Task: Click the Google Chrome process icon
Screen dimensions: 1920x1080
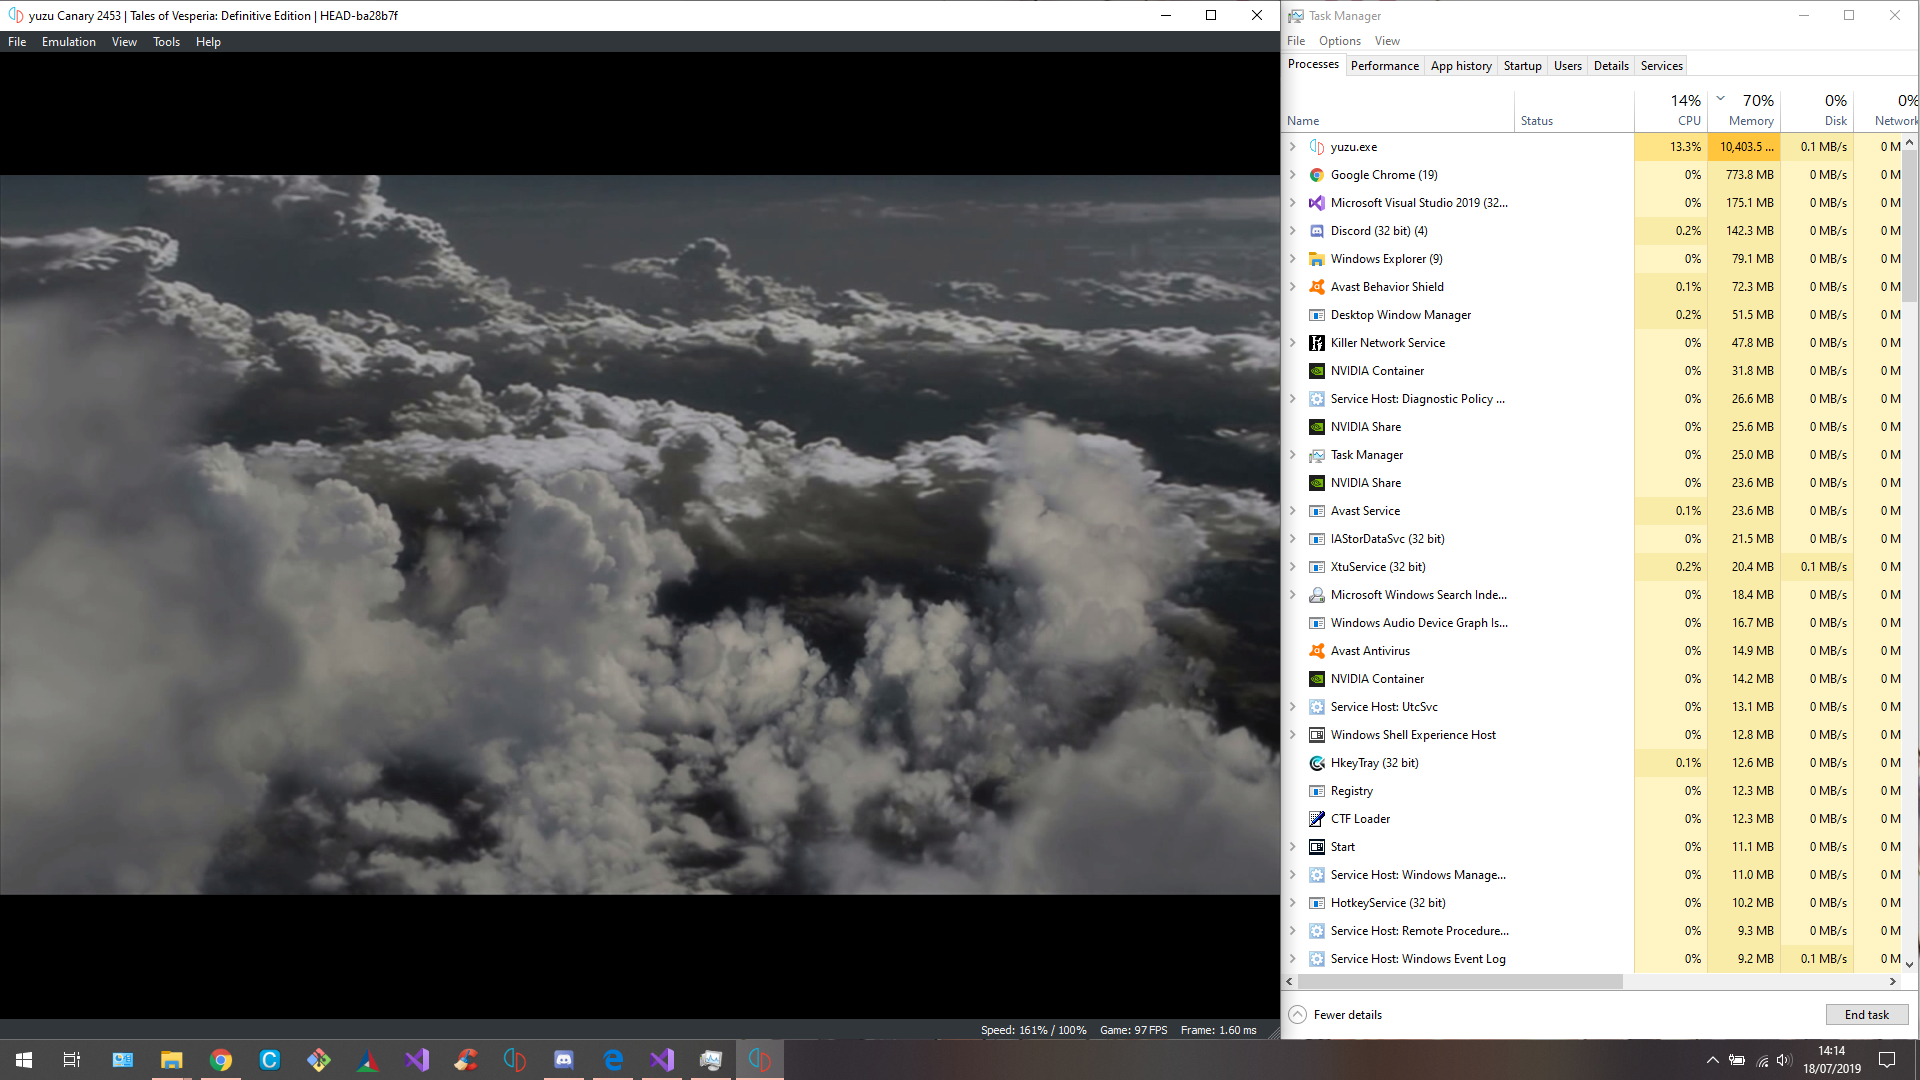Action: pyautogui.click(x=1317, y=175)
